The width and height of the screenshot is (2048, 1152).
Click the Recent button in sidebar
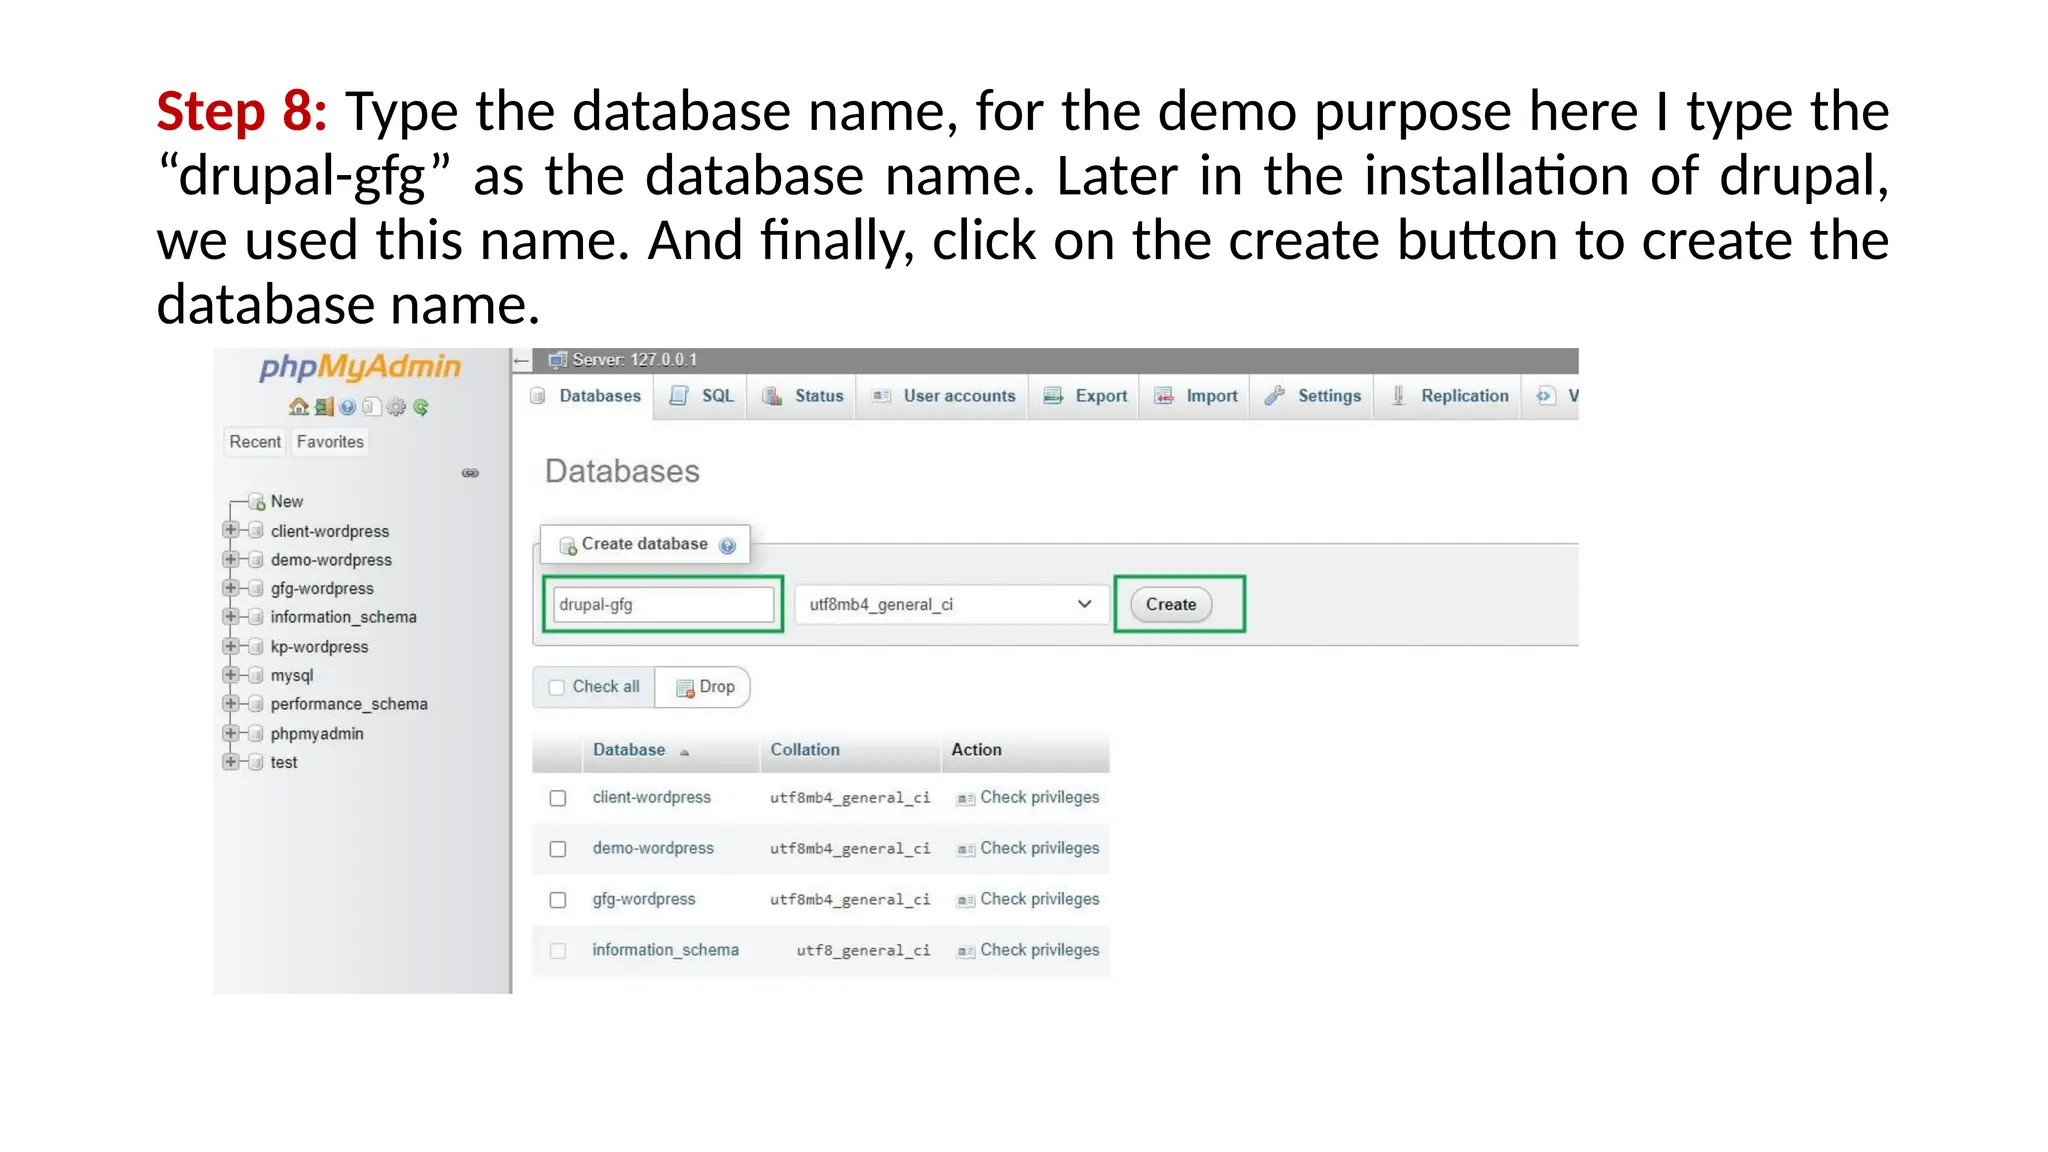point(255,442)
